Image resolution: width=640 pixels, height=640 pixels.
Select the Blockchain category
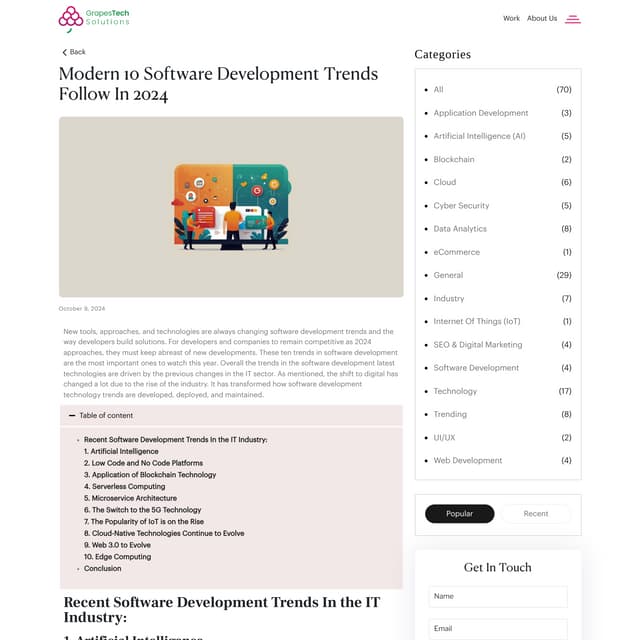(x=454, y=160)
